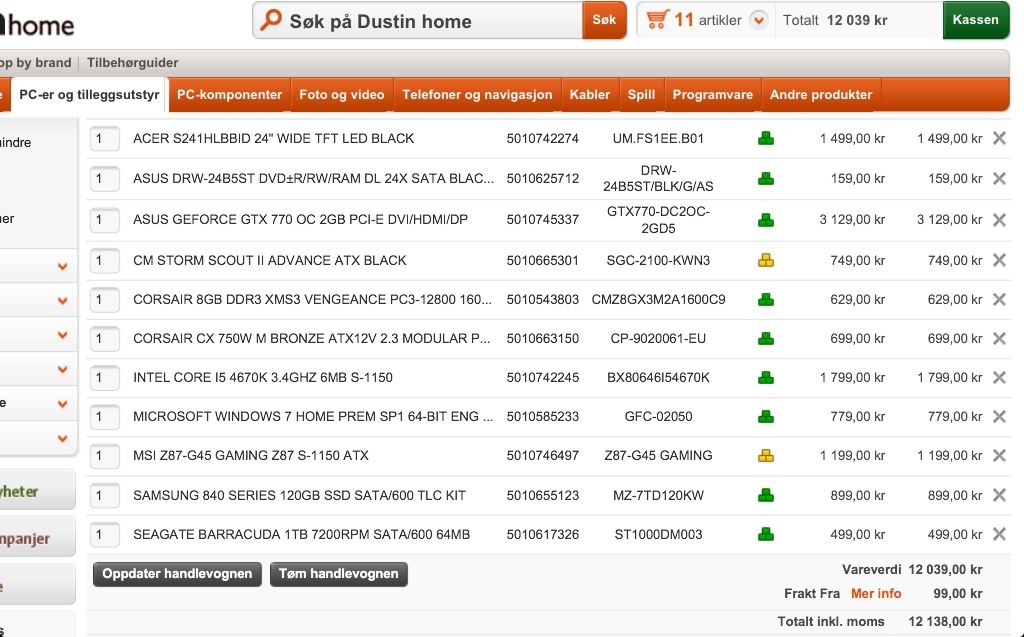The image size is (1024, 637).
Task: Click part number ST1000DM003
Action: (x=658, y=534)
